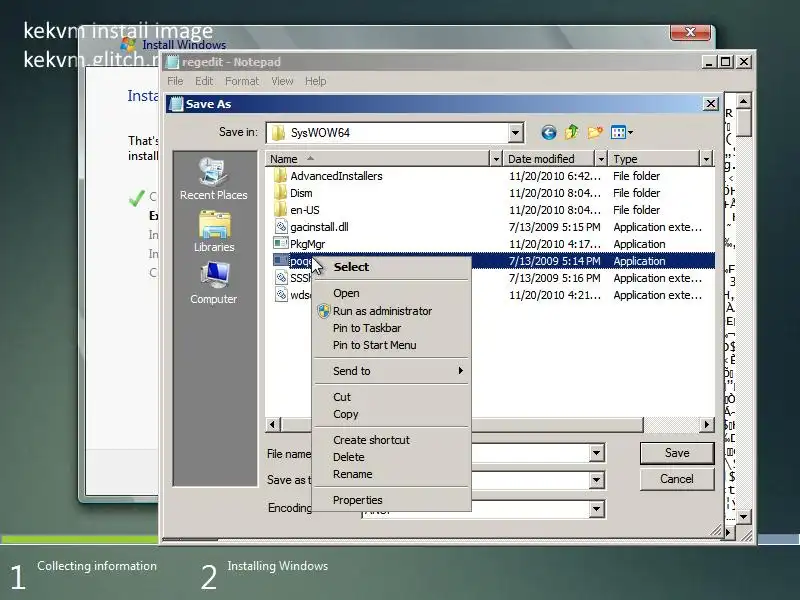
Task: Select the Dism folder icon
Action: click(x=280, y=193)
